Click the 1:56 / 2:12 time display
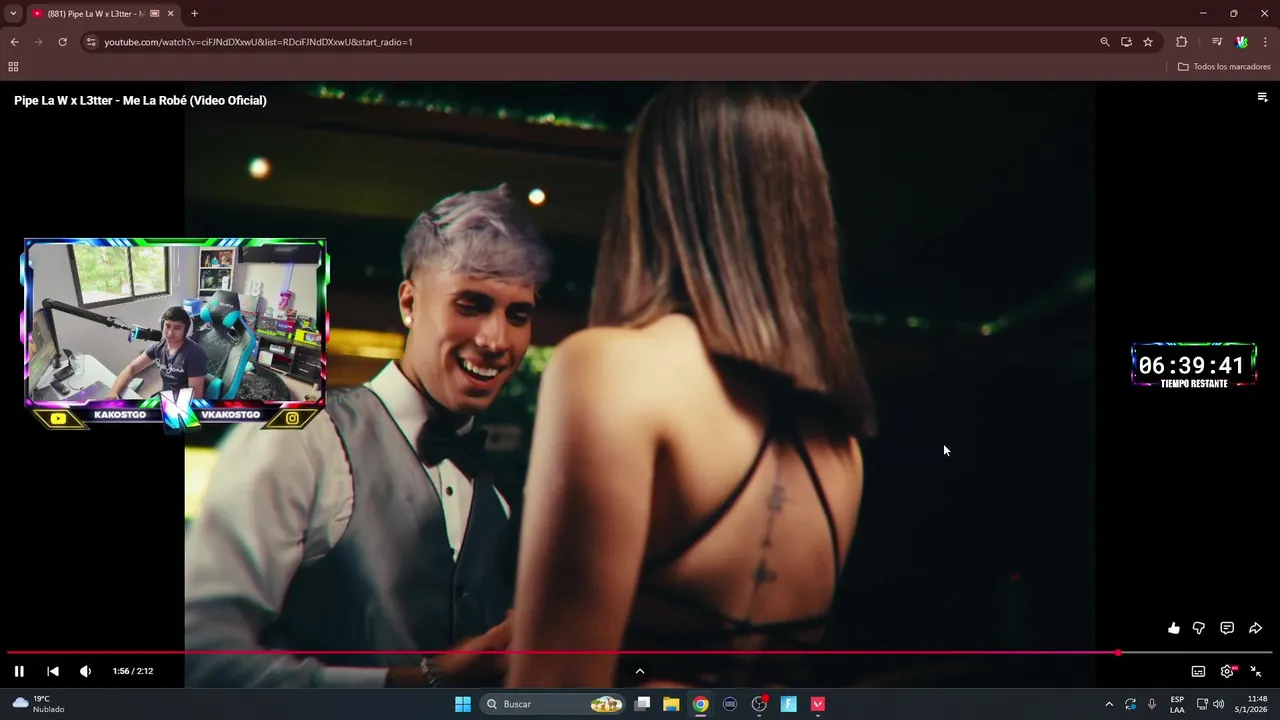The height and width of the screenshot is (720, 1280). pos(133,671)
